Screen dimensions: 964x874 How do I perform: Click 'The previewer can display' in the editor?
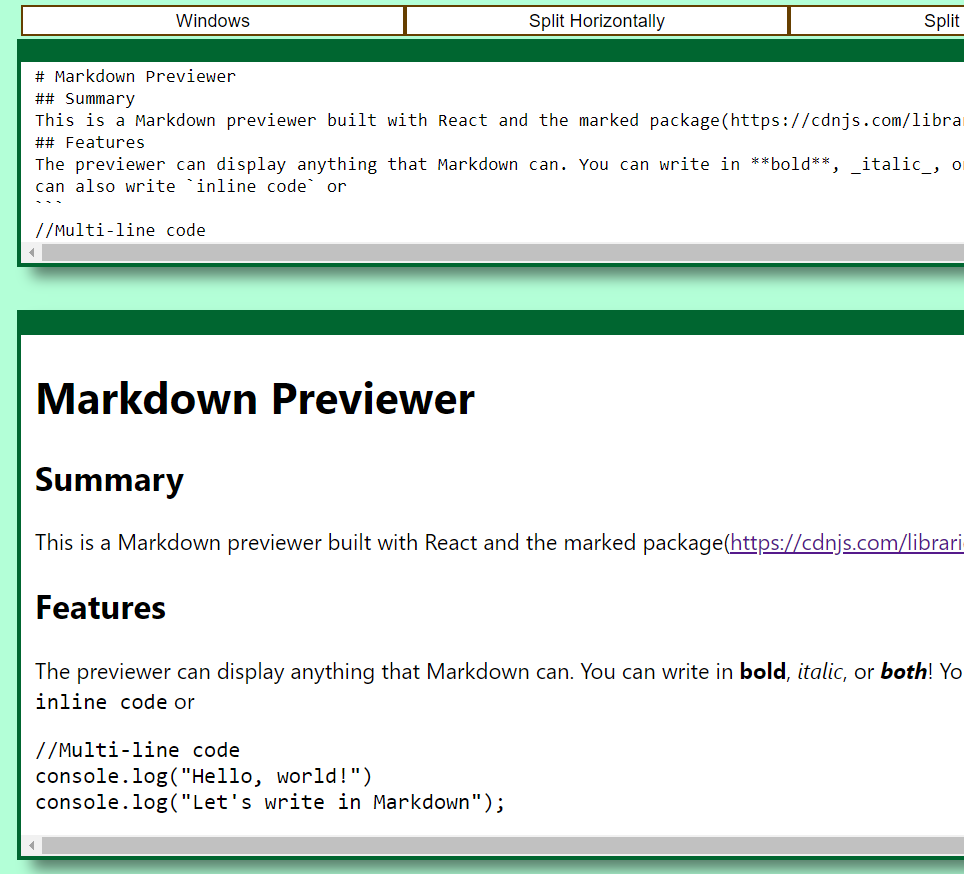point(160,165)
